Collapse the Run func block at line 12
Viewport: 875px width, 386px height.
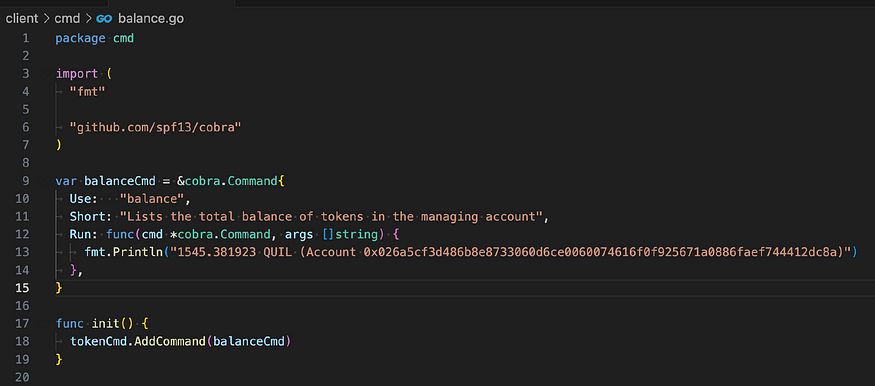coord(44,234)
